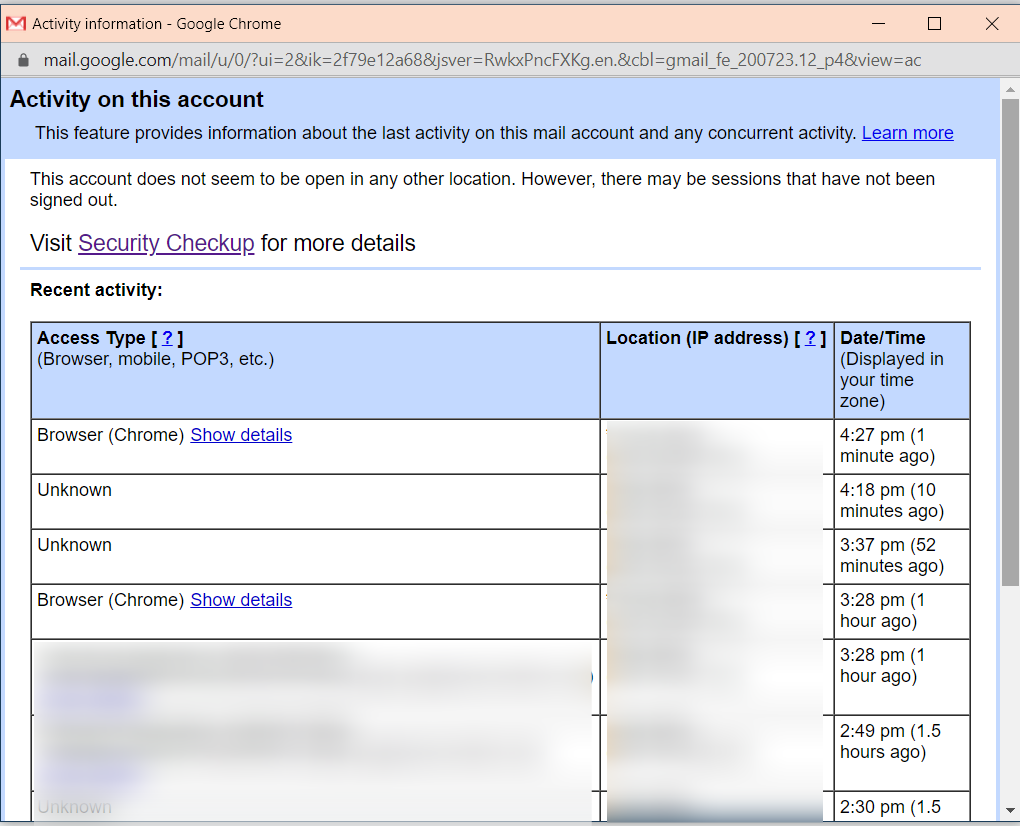Click the Activity on this account heading
This screenshot has width=1020, height=826.
137,100
